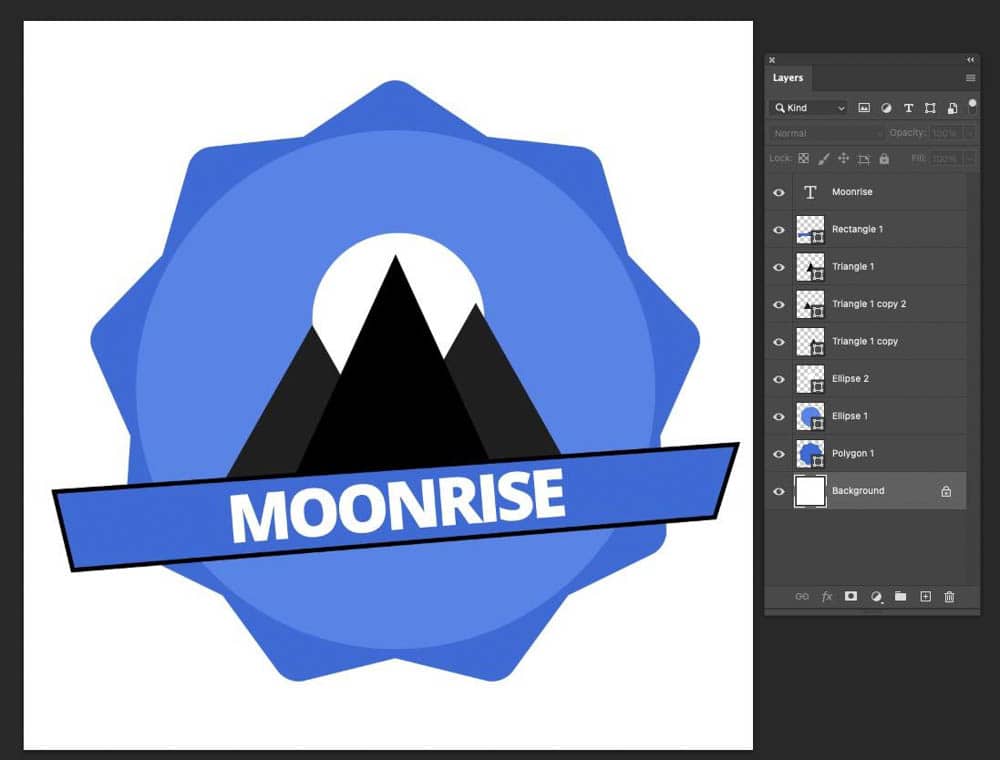Filter for pixel layers icon
Image resolution: width=1000 pixels, height=760 pixels.
pyautogui.click(x=864, y=108)
